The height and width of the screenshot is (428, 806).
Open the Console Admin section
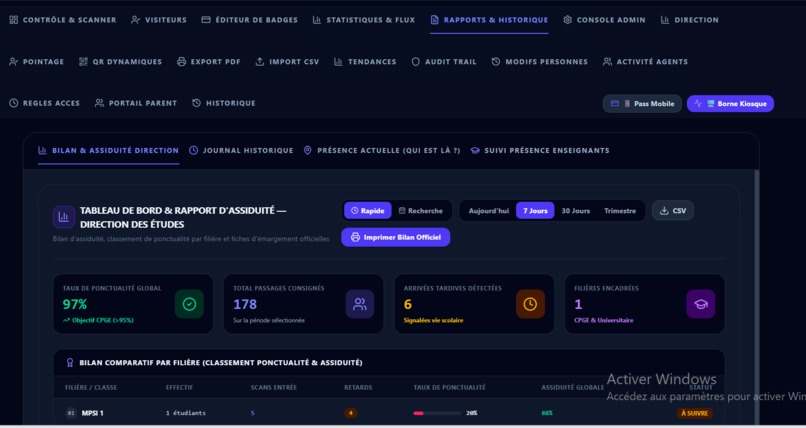coord(604,20)
